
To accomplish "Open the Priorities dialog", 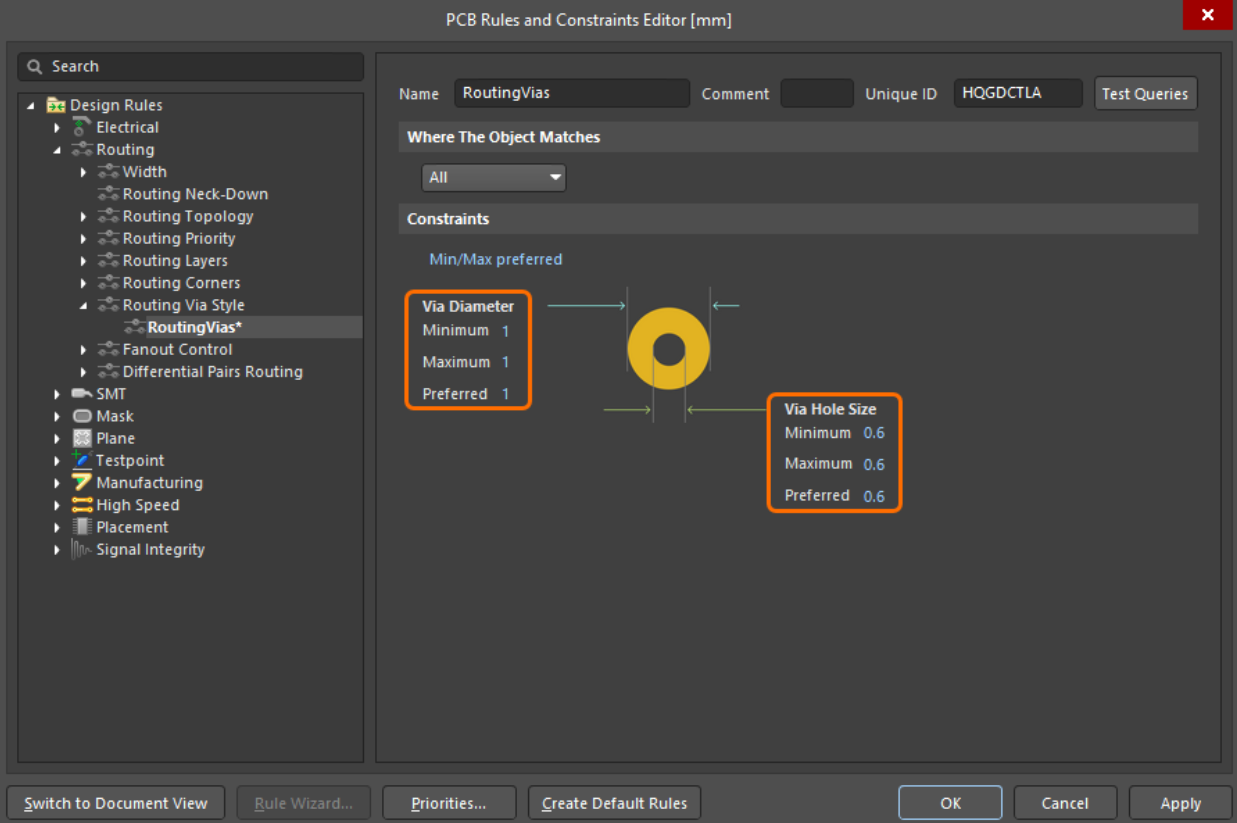I will pyautogui.click(x=449, y=802).
